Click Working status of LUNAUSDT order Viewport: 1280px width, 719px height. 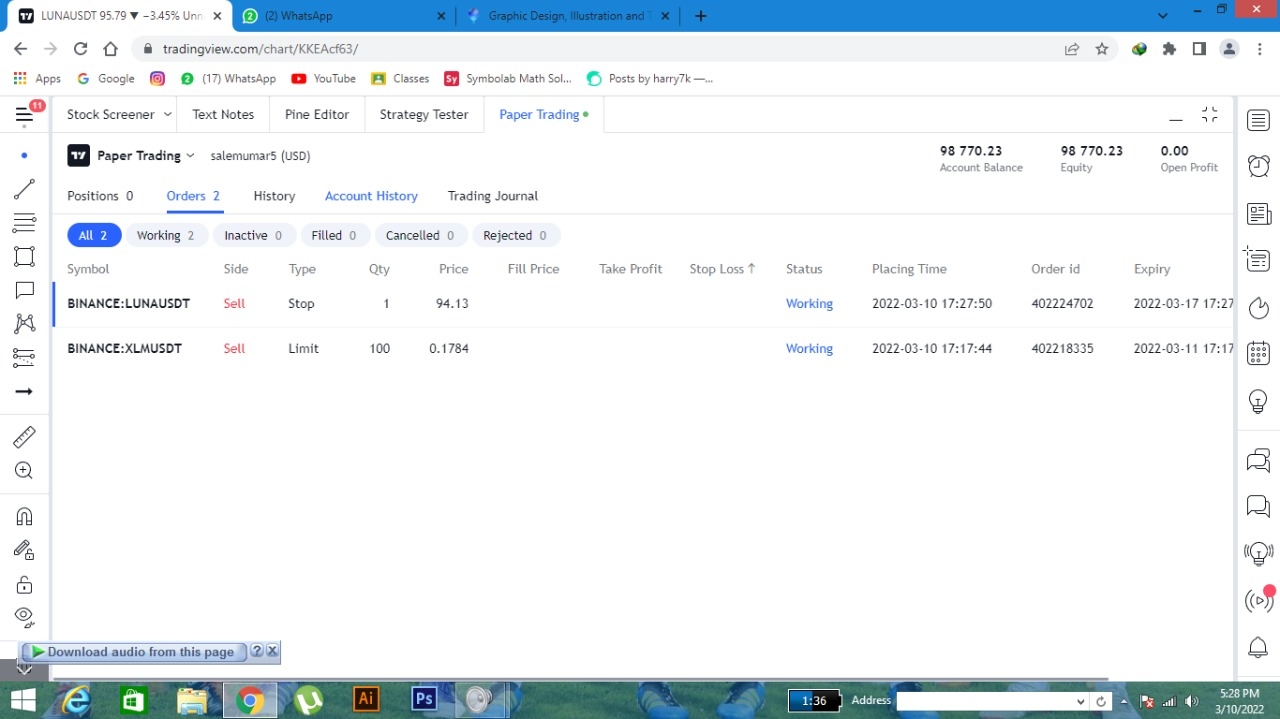click(x=809, y=304)
